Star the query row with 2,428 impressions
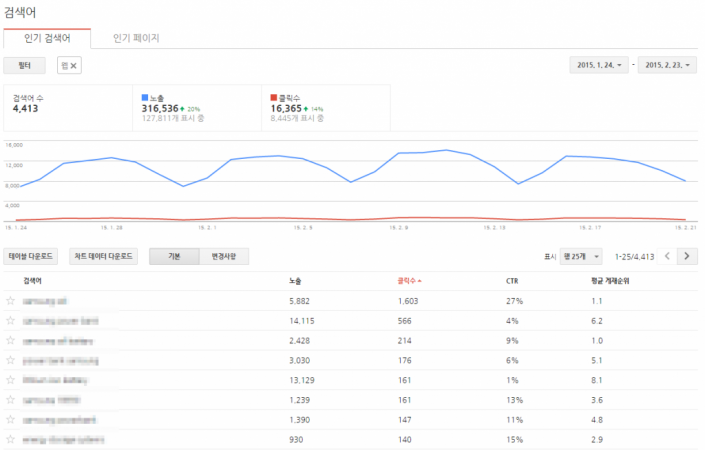This screenshot has width=705, height=450. coord(10,340)
